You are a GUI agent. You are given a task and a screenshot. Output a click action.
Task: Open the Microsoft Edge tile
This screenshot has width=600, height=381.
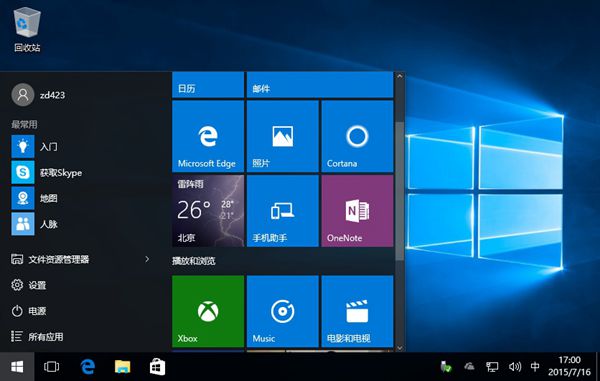tap(208, 136)
